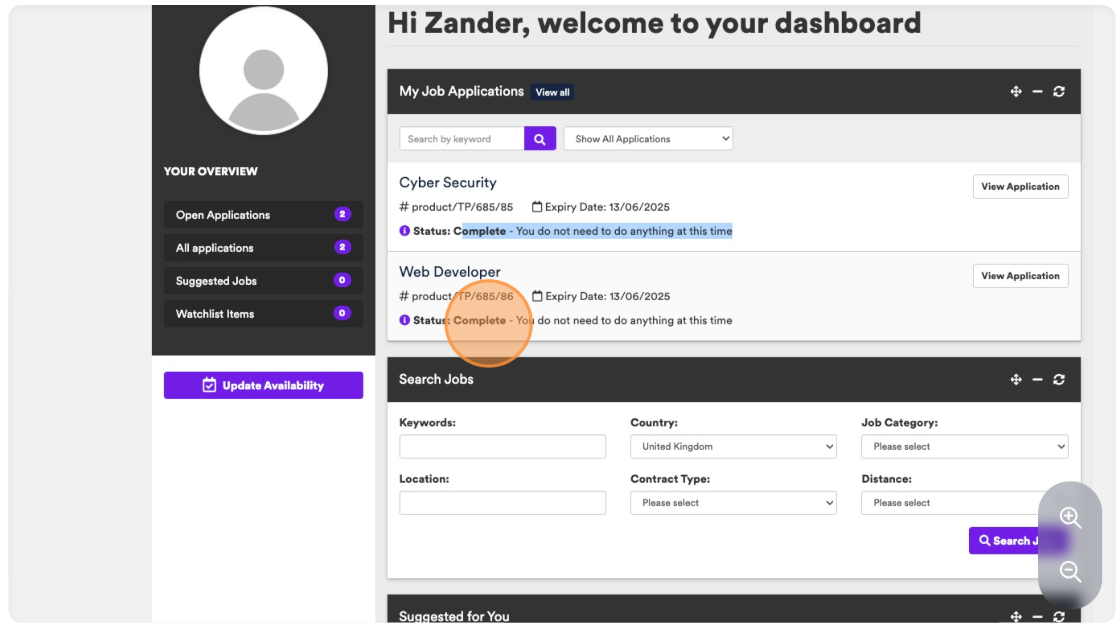Collapse the Search Jobs panel
This screenshot has height=628, width=1118.
coord(1037,379)
